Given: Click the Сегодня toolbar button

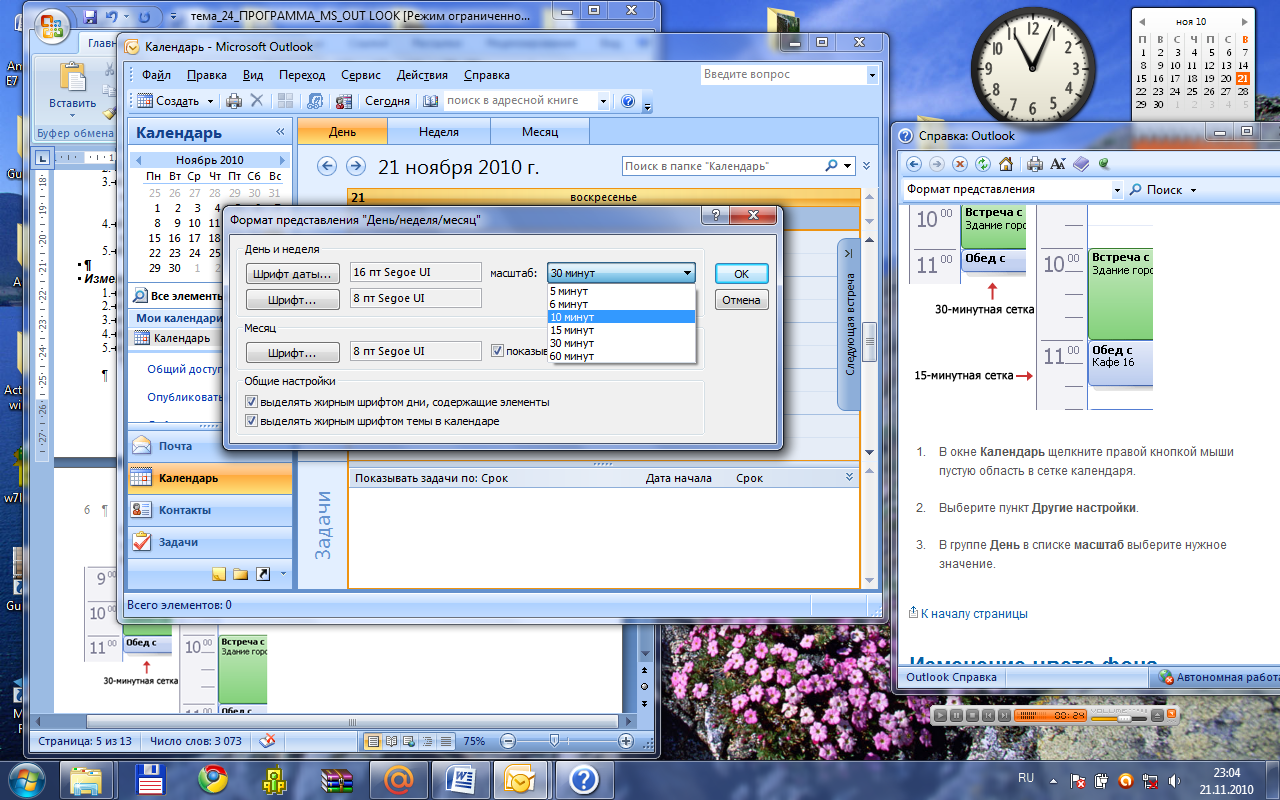Looking at the screenshot, I should pyautogui.click(x=387, y=101).
